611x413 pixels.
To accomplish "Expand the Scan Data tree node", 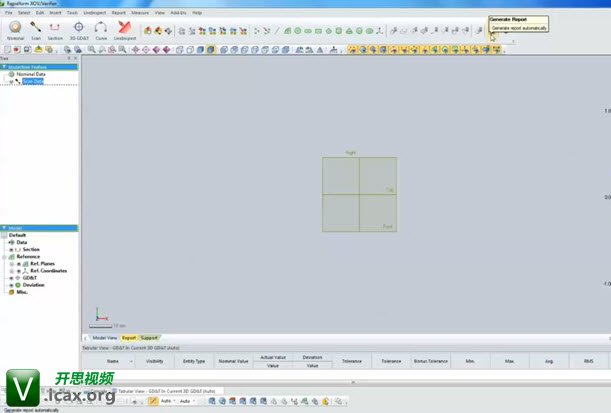I will coord(11,81).
